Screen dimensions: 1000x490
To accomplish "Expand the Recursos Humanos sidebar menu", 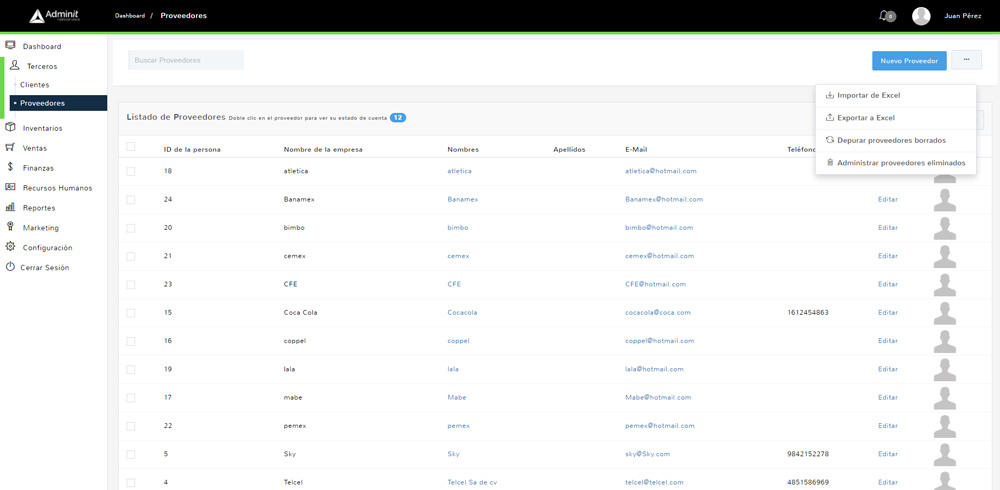I will [57, 188].
